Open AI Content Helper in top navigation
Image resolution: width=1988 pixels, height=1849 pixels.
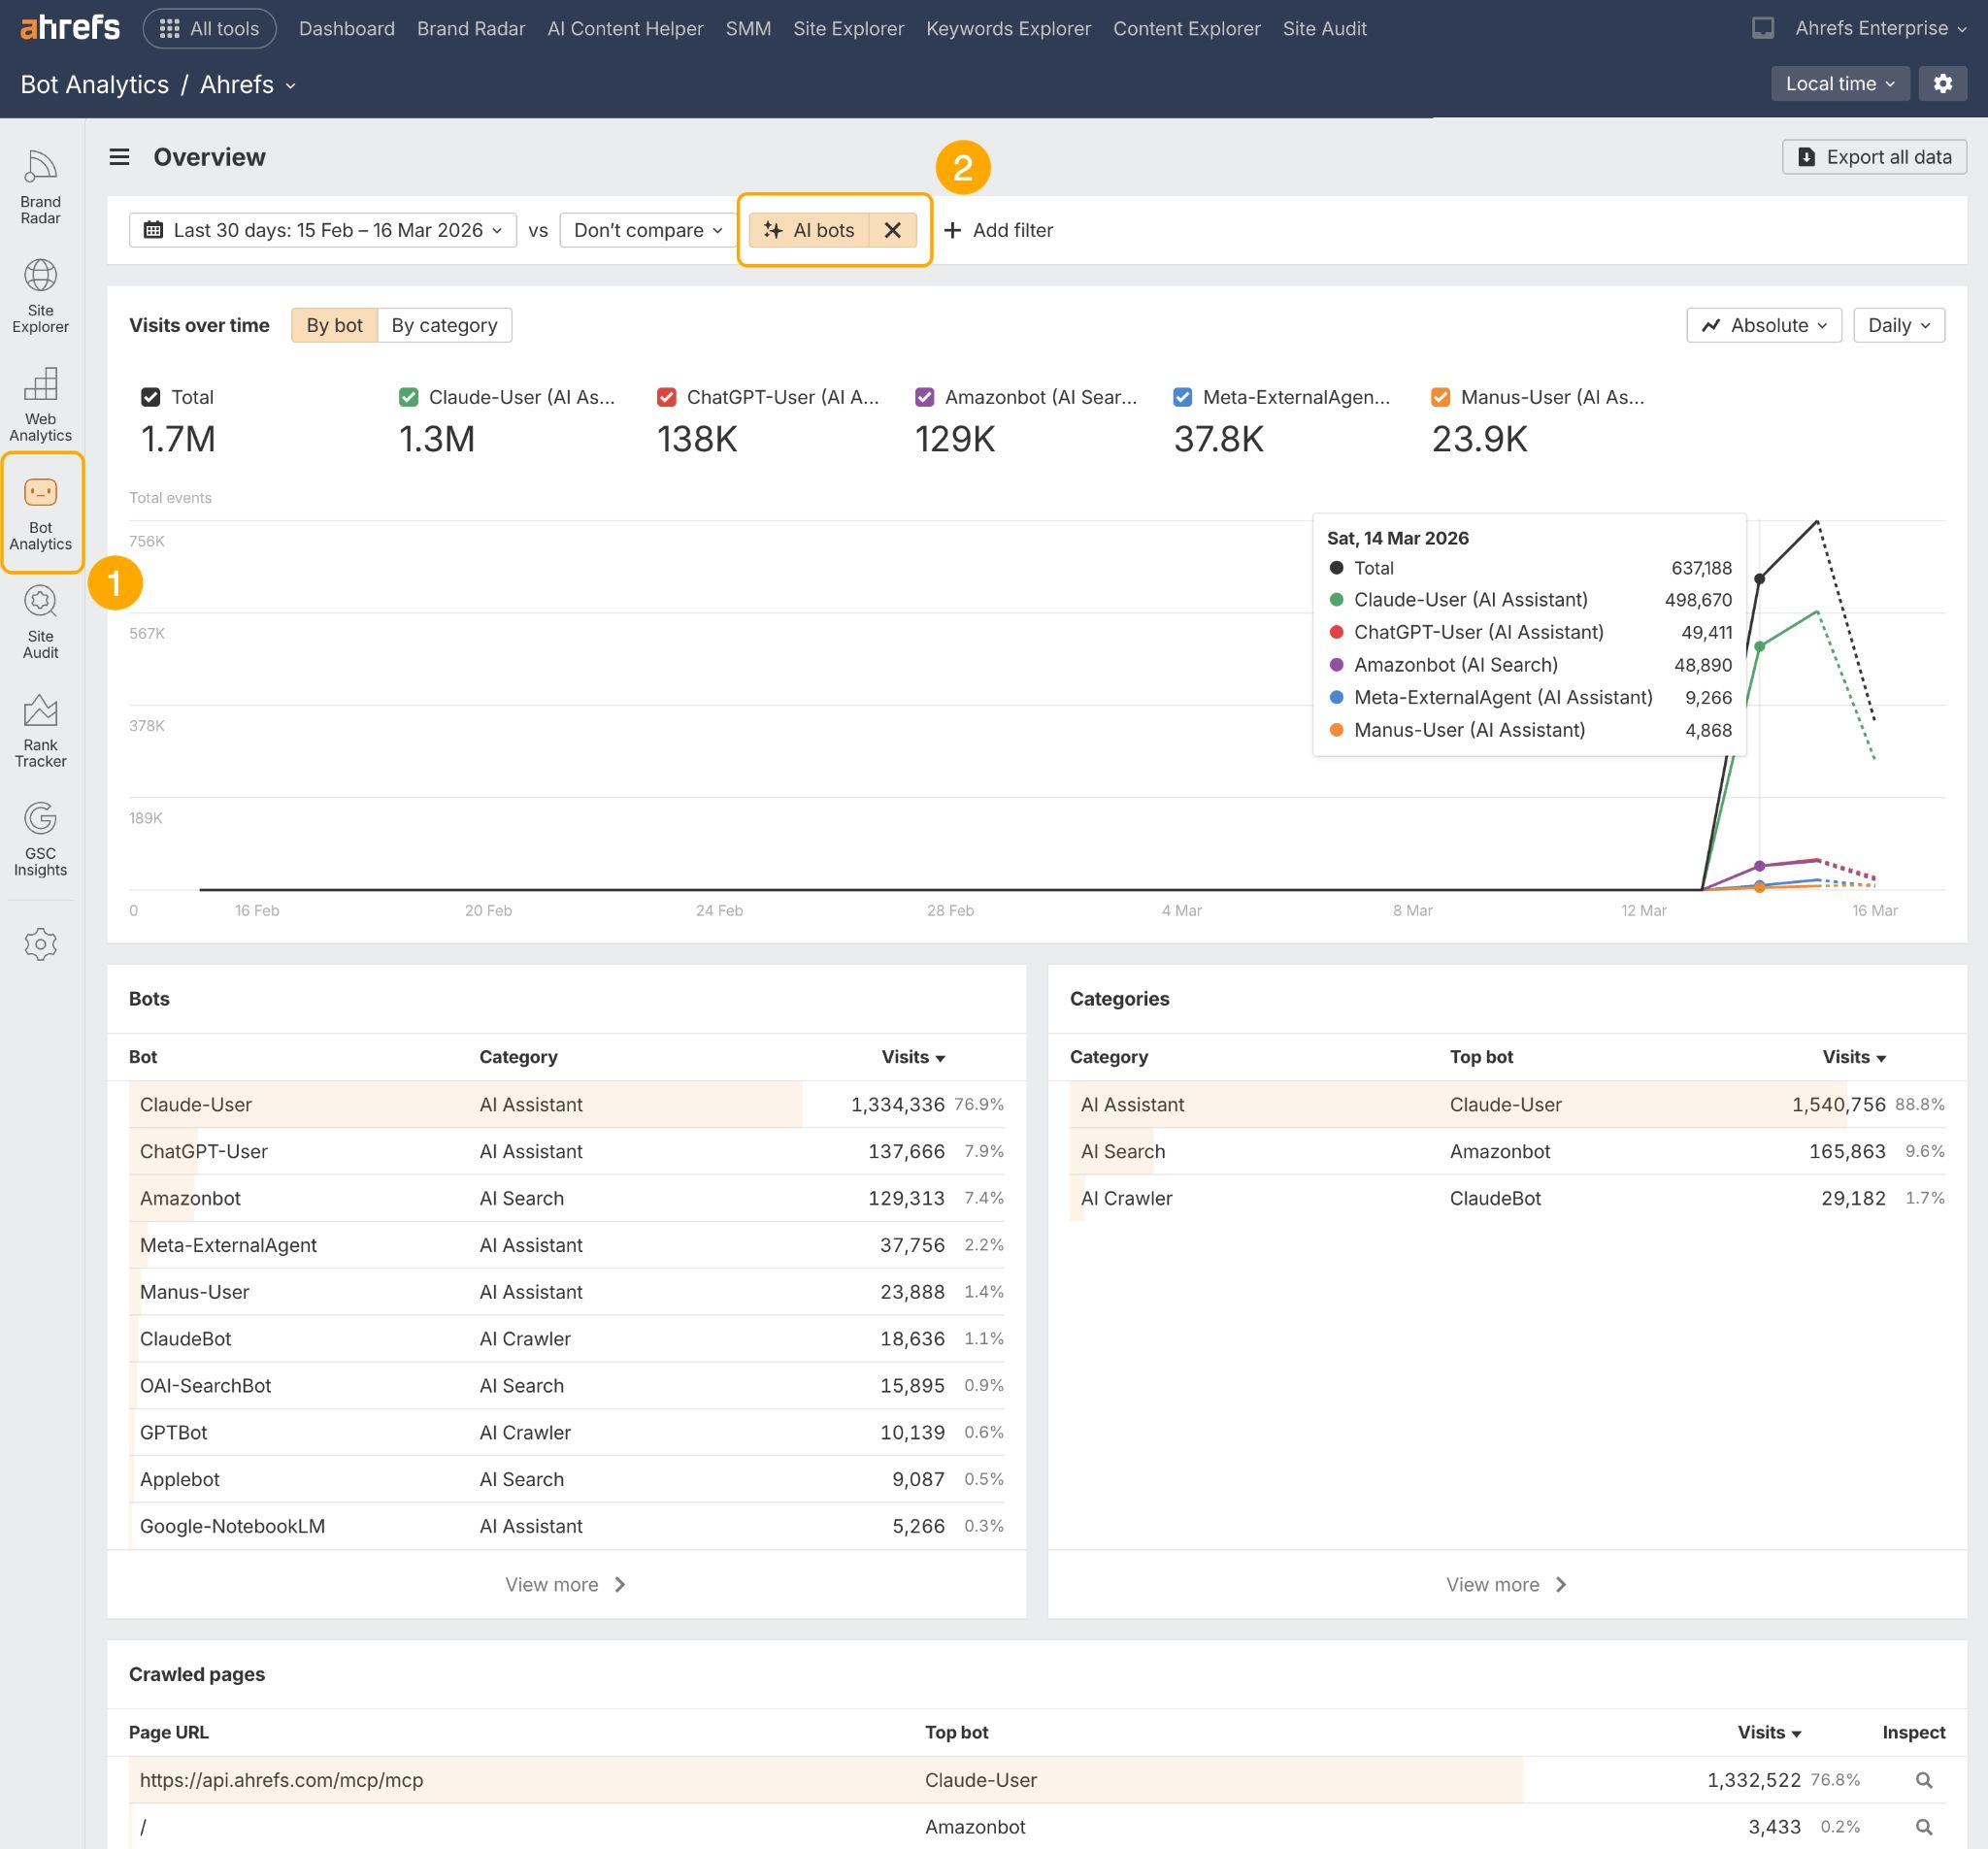click(625, 28)
